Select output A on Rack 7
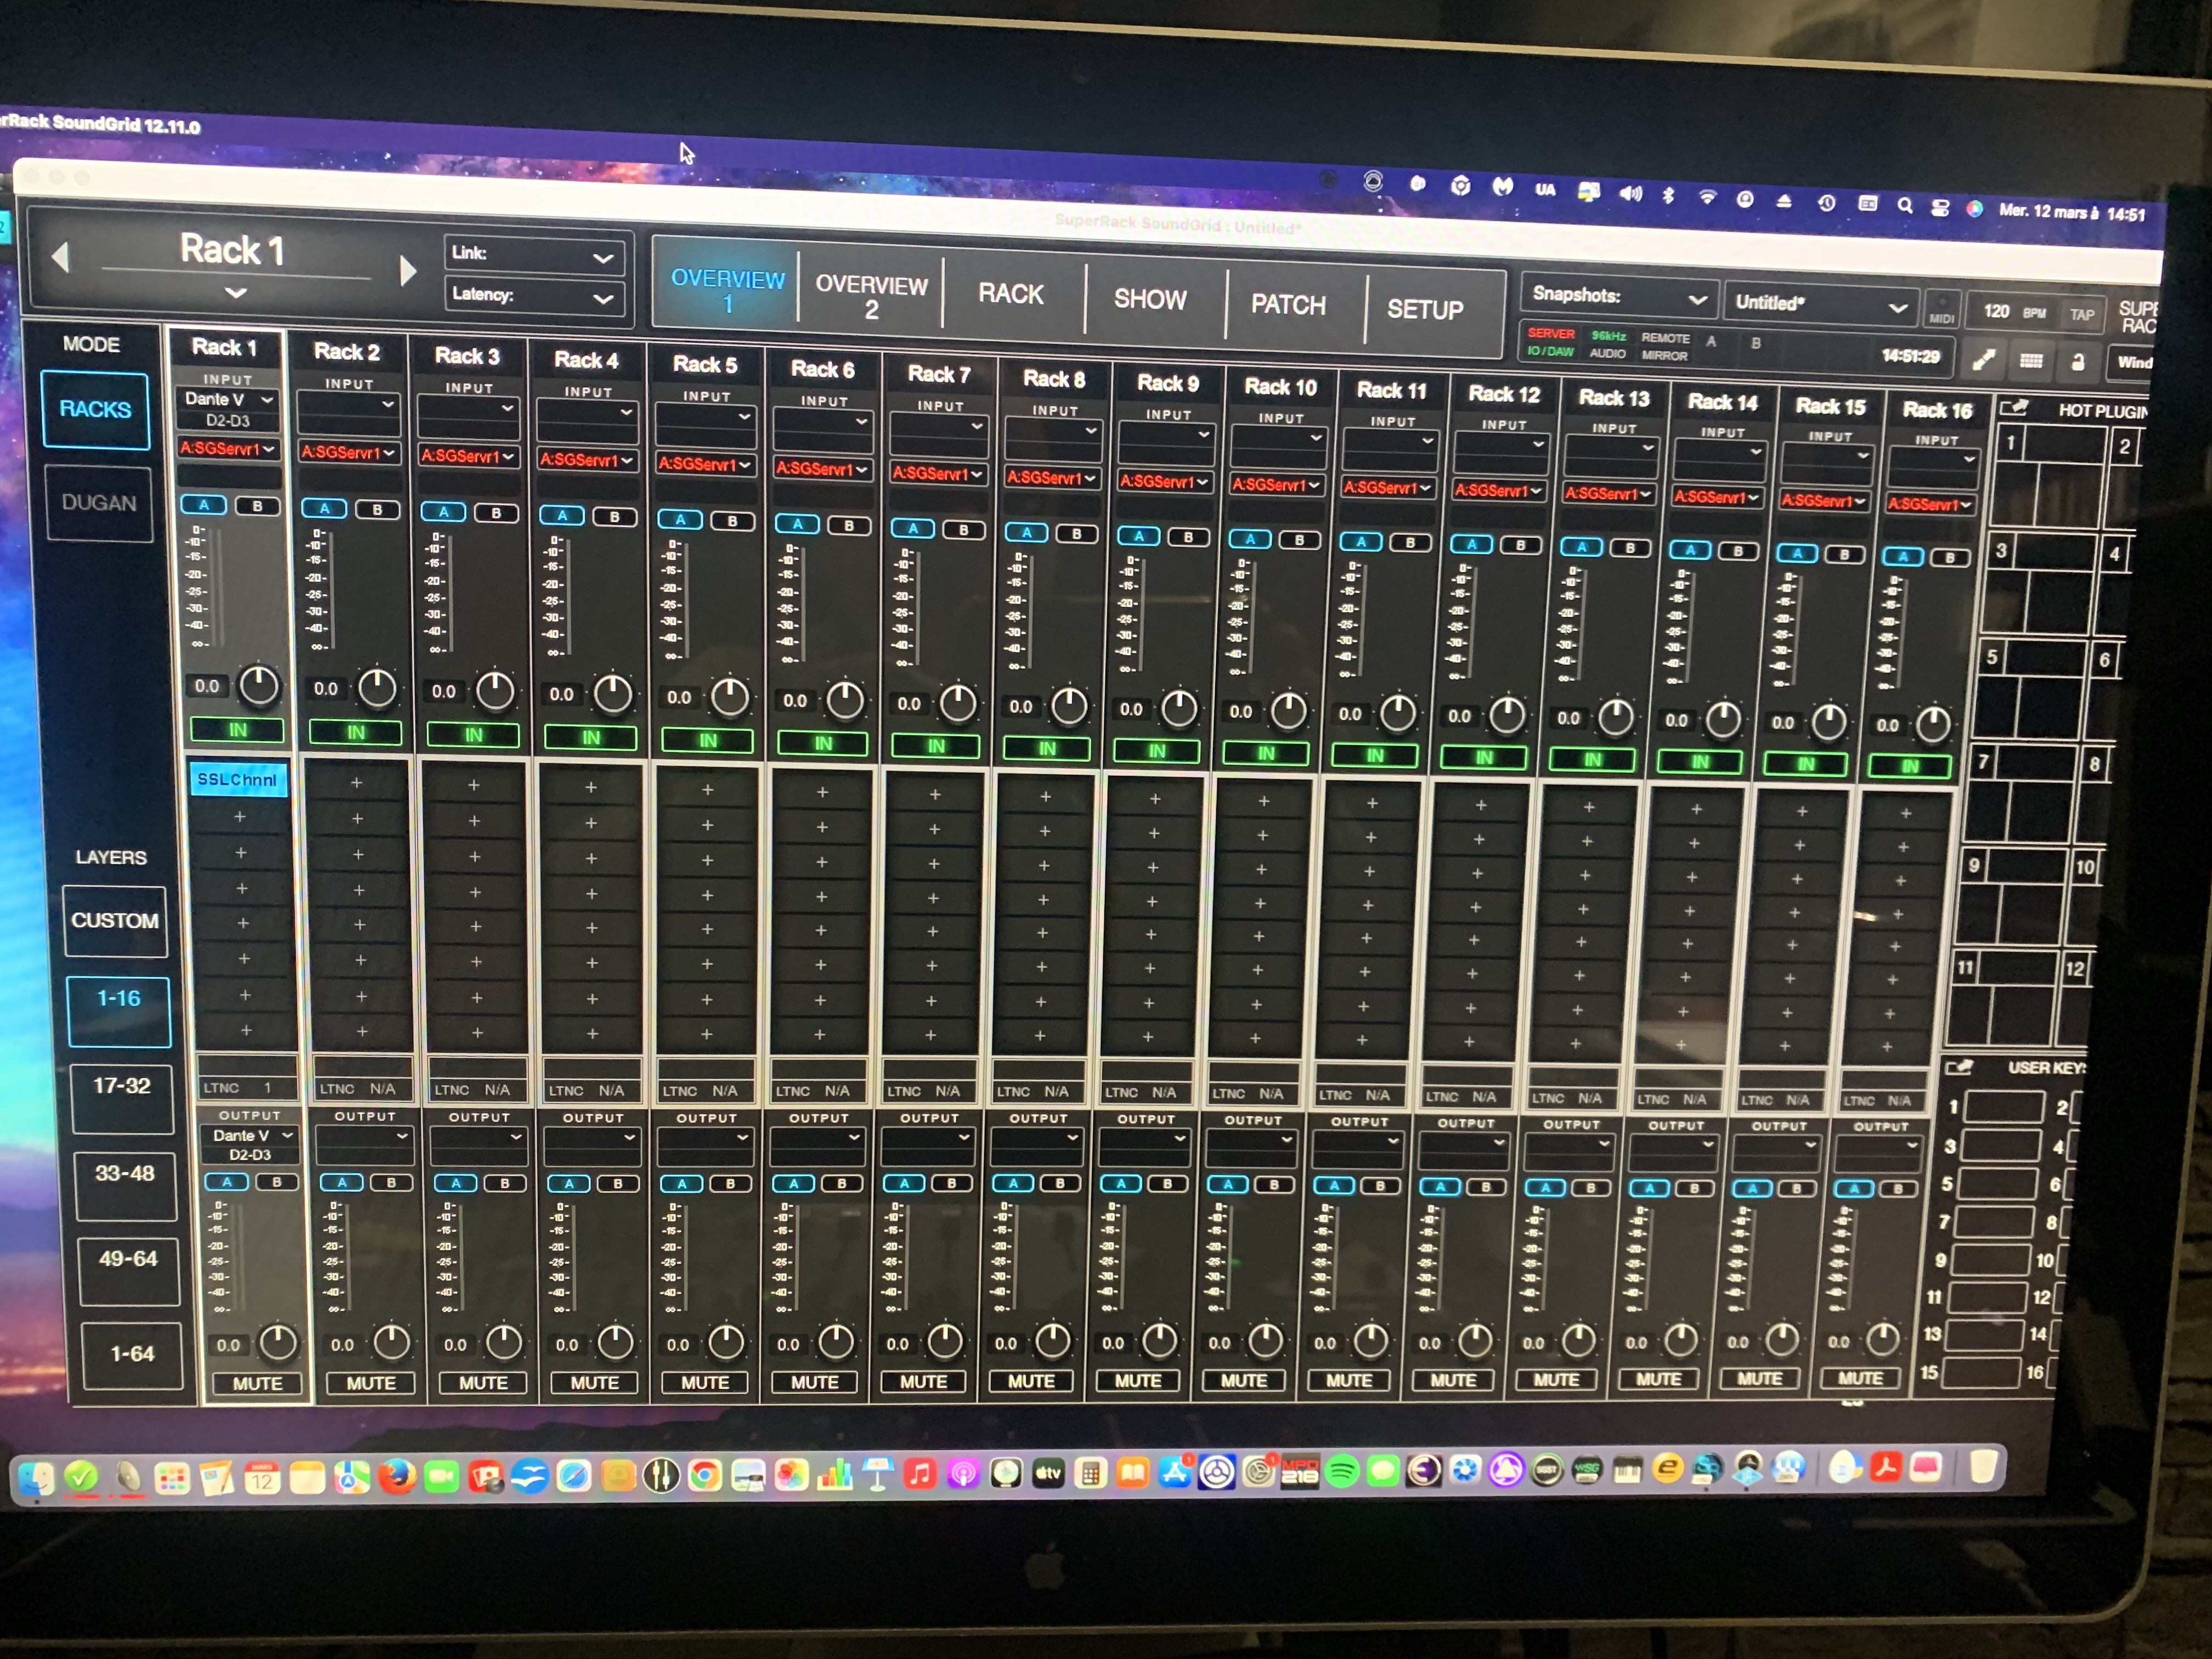Viewport: 2212px width, 1659px height. [x=904, y=1184]
